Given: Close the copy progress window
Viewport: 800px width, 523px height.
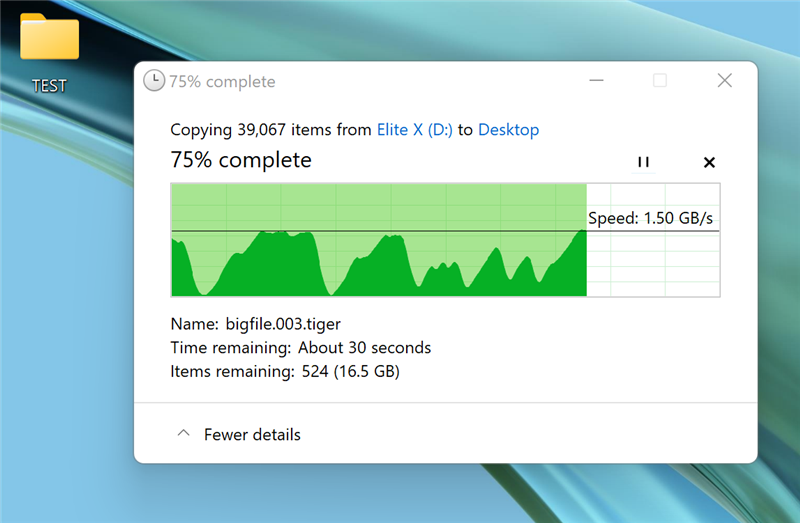Looking at the screenshot, I should point(724,81).
